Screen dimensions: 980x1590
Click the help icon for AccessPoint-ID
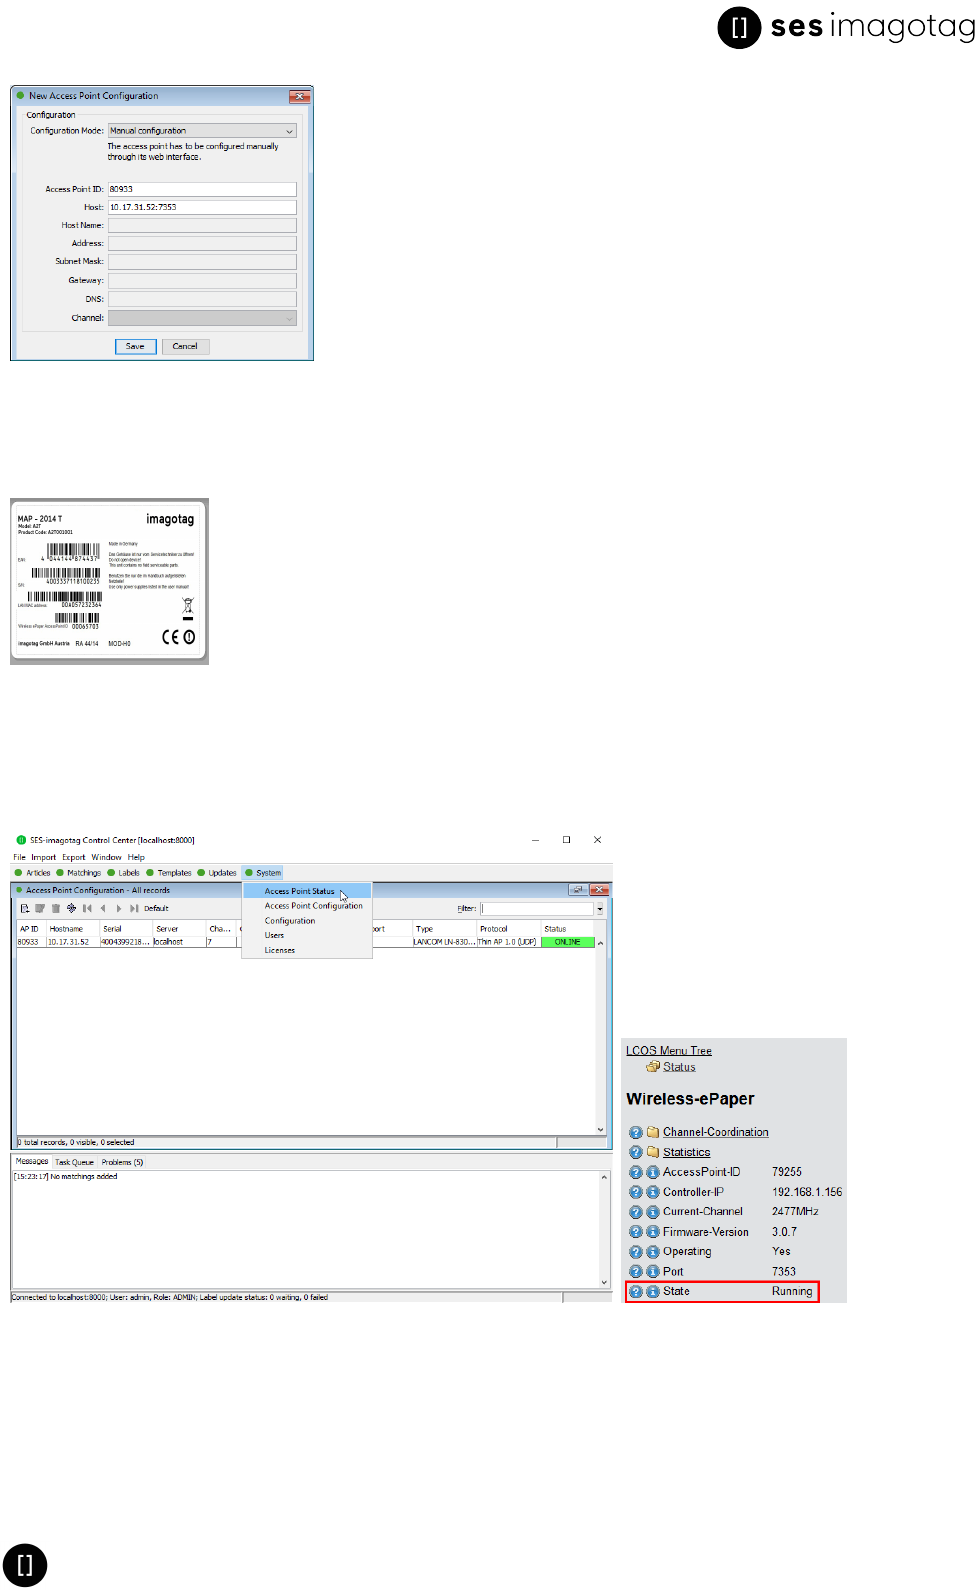click(636, 1172)
